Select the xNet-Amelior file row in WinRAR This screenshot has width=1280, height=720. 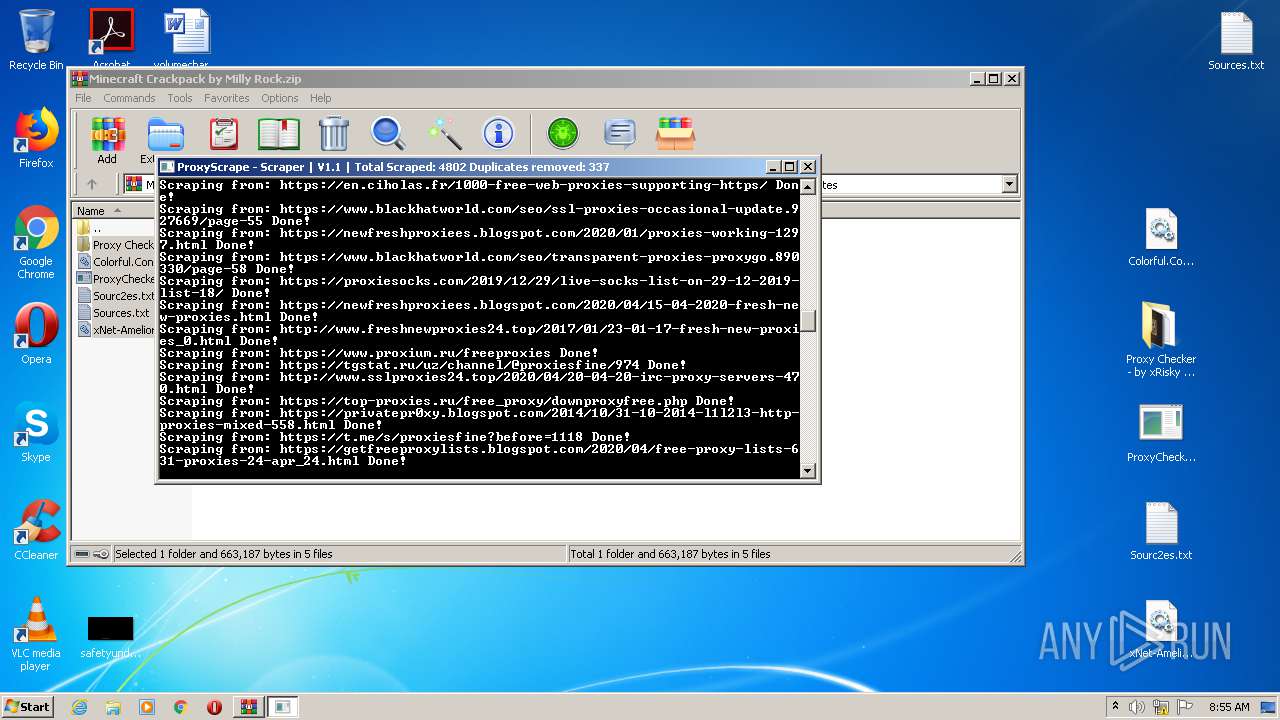pyautogui.click(x=115, y=330)
